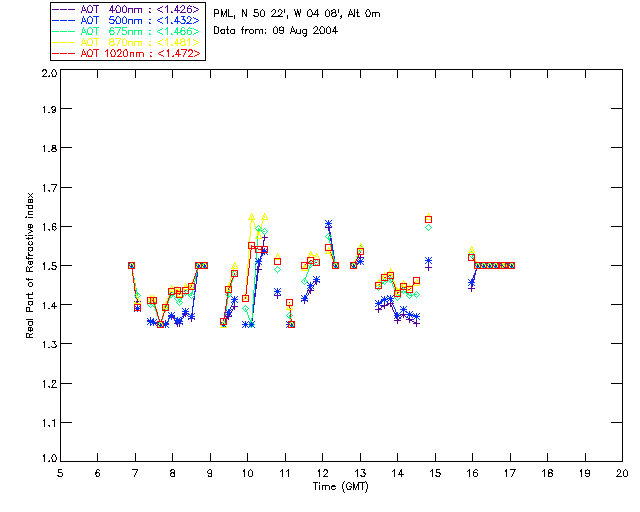The height and width of the screenshot is (512, 640).
Task: Click the y-axis tick label 2.0
Action: point(49,73)
